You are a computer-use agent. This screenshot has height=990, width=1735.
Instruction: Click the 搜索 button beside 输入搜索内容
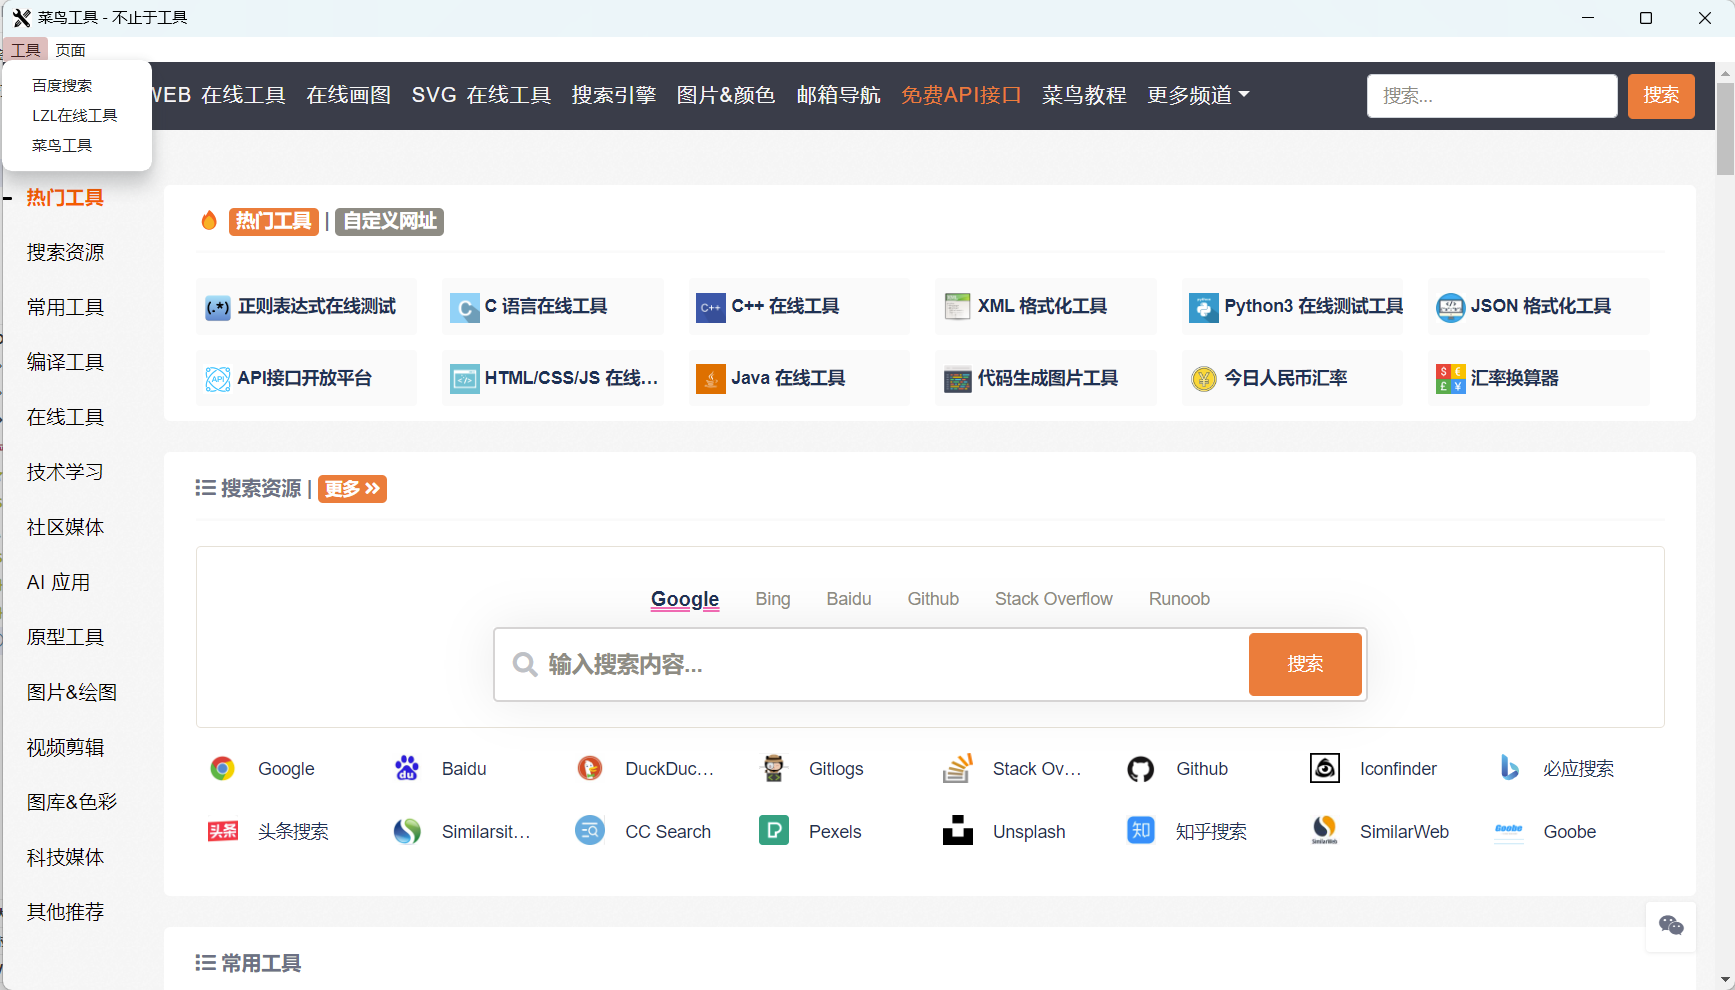[x=1305, y=664]
